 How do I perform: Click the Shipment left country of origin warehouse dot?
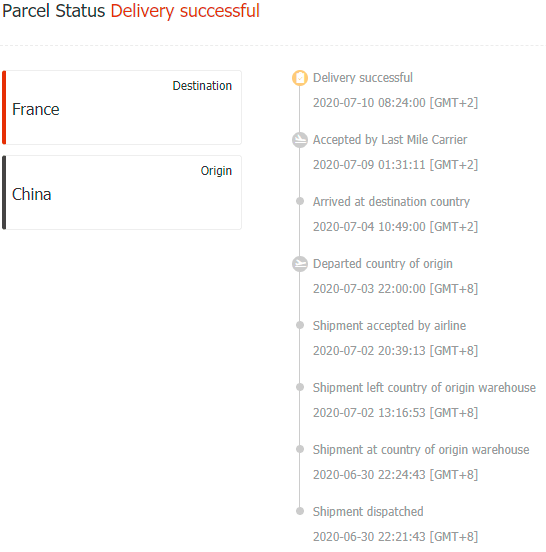(x=300, y=387)
